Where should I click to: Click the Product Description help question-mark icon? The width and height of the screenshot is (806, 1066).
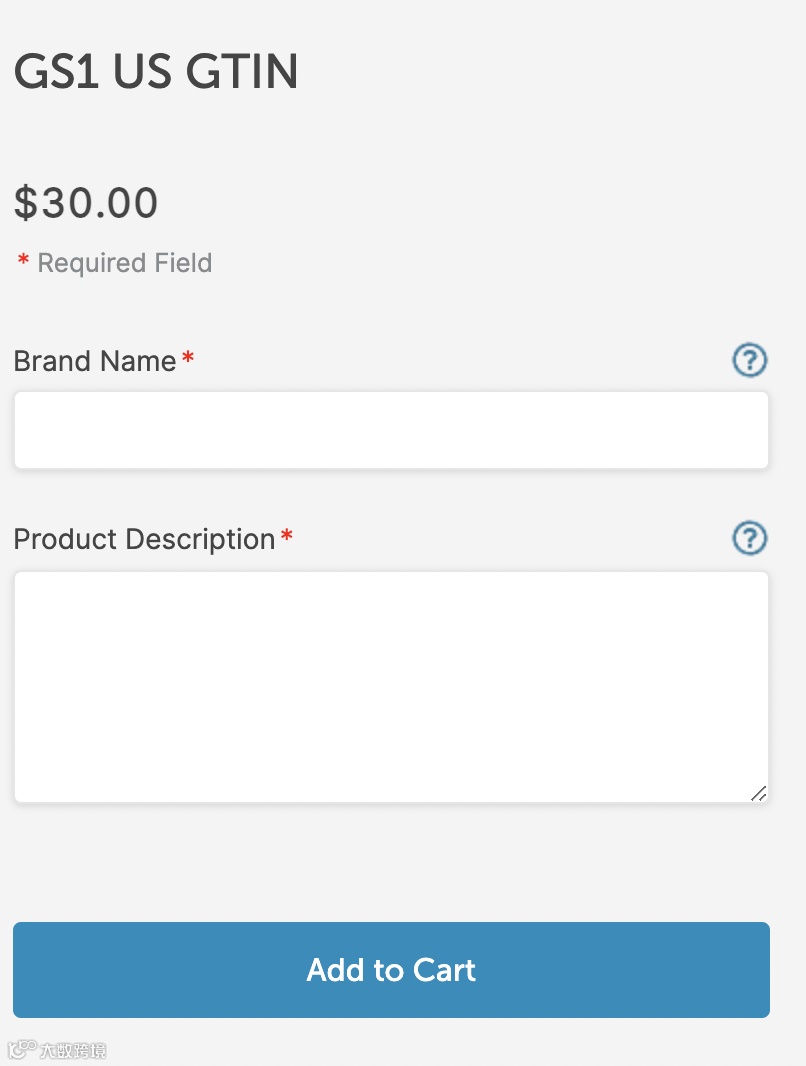(749, 539)
